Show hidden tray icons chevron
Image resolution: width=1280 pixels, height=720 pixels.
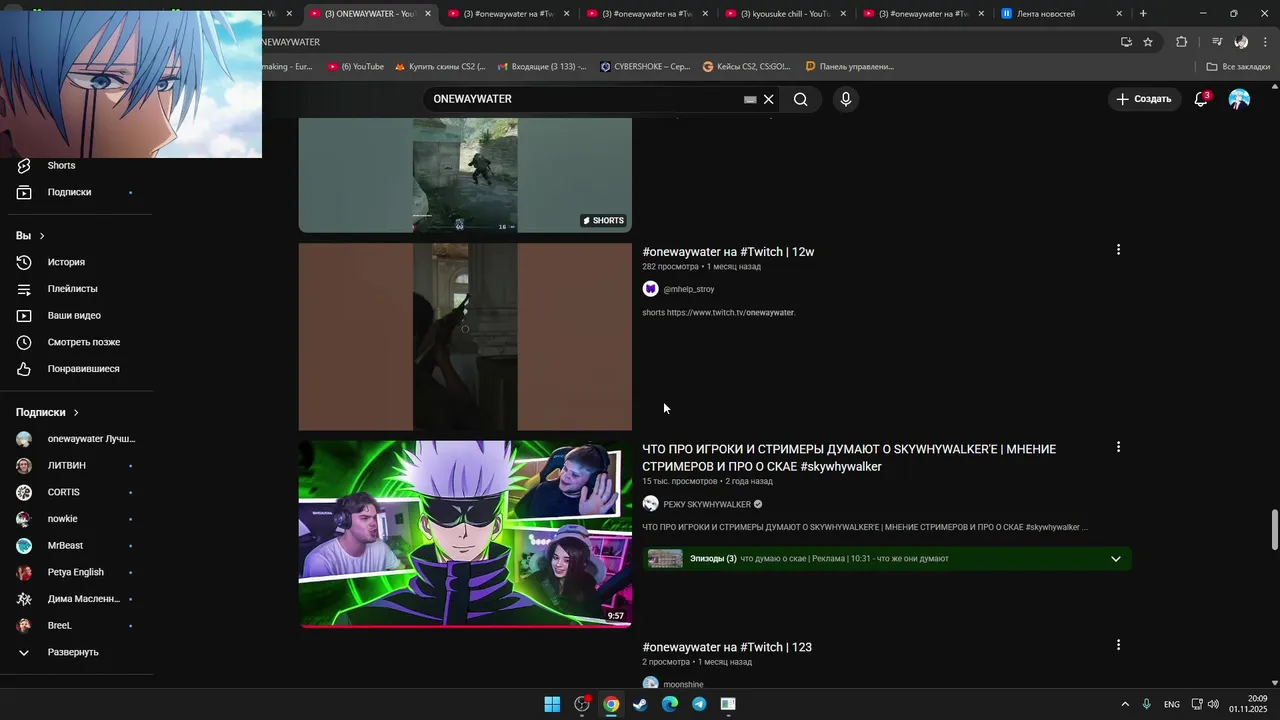tap(1125, 704)
